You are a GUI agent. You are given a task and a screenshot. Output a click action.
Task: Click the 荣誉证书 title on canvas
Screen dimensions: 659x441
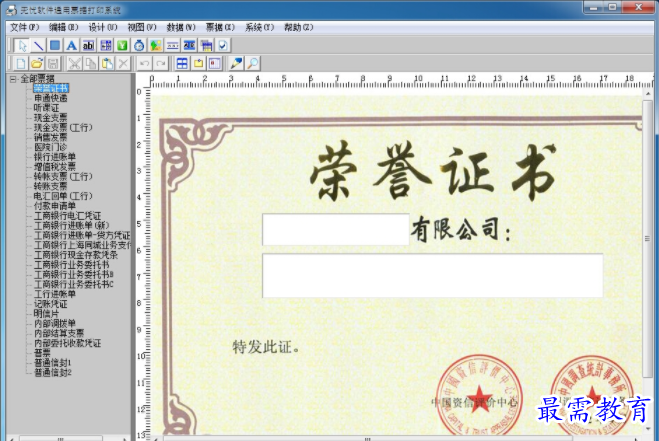click(432, 172)
